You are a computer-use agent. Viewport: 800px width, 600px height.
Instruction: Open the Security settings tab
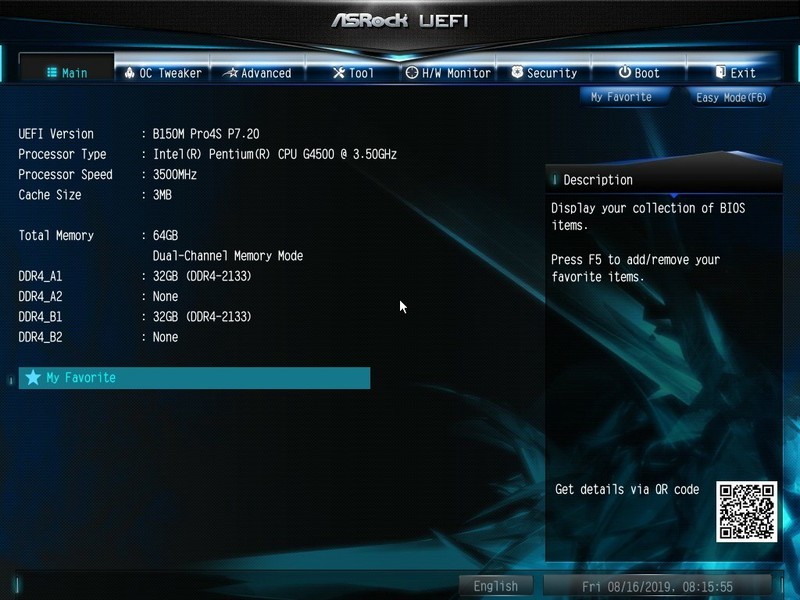(x=545, y=73)
